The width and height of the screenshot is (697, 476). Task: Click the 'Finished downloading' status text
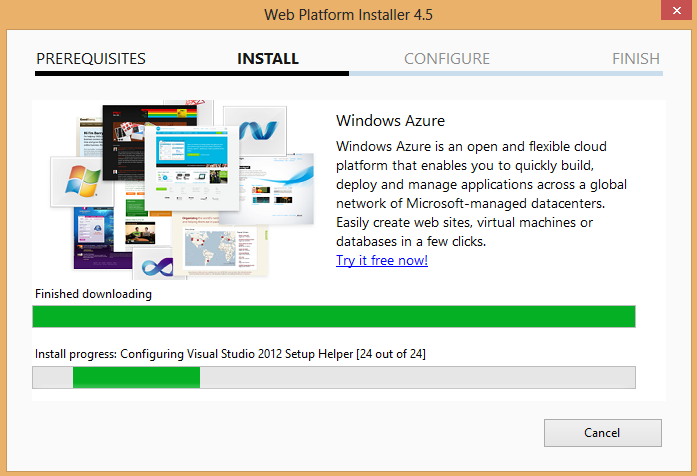[x=93, y=294]
